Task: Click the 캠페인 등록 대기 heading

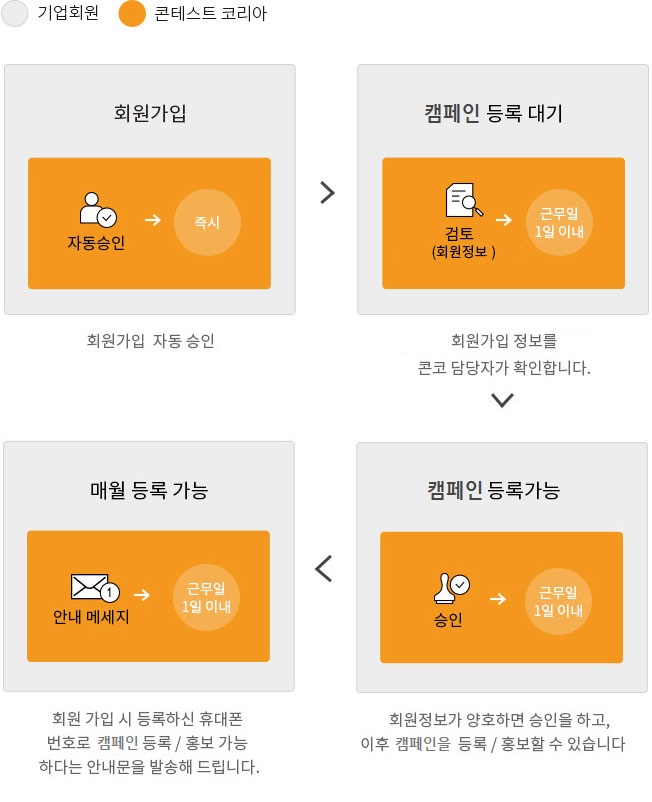Action: [x=493, y=113]
